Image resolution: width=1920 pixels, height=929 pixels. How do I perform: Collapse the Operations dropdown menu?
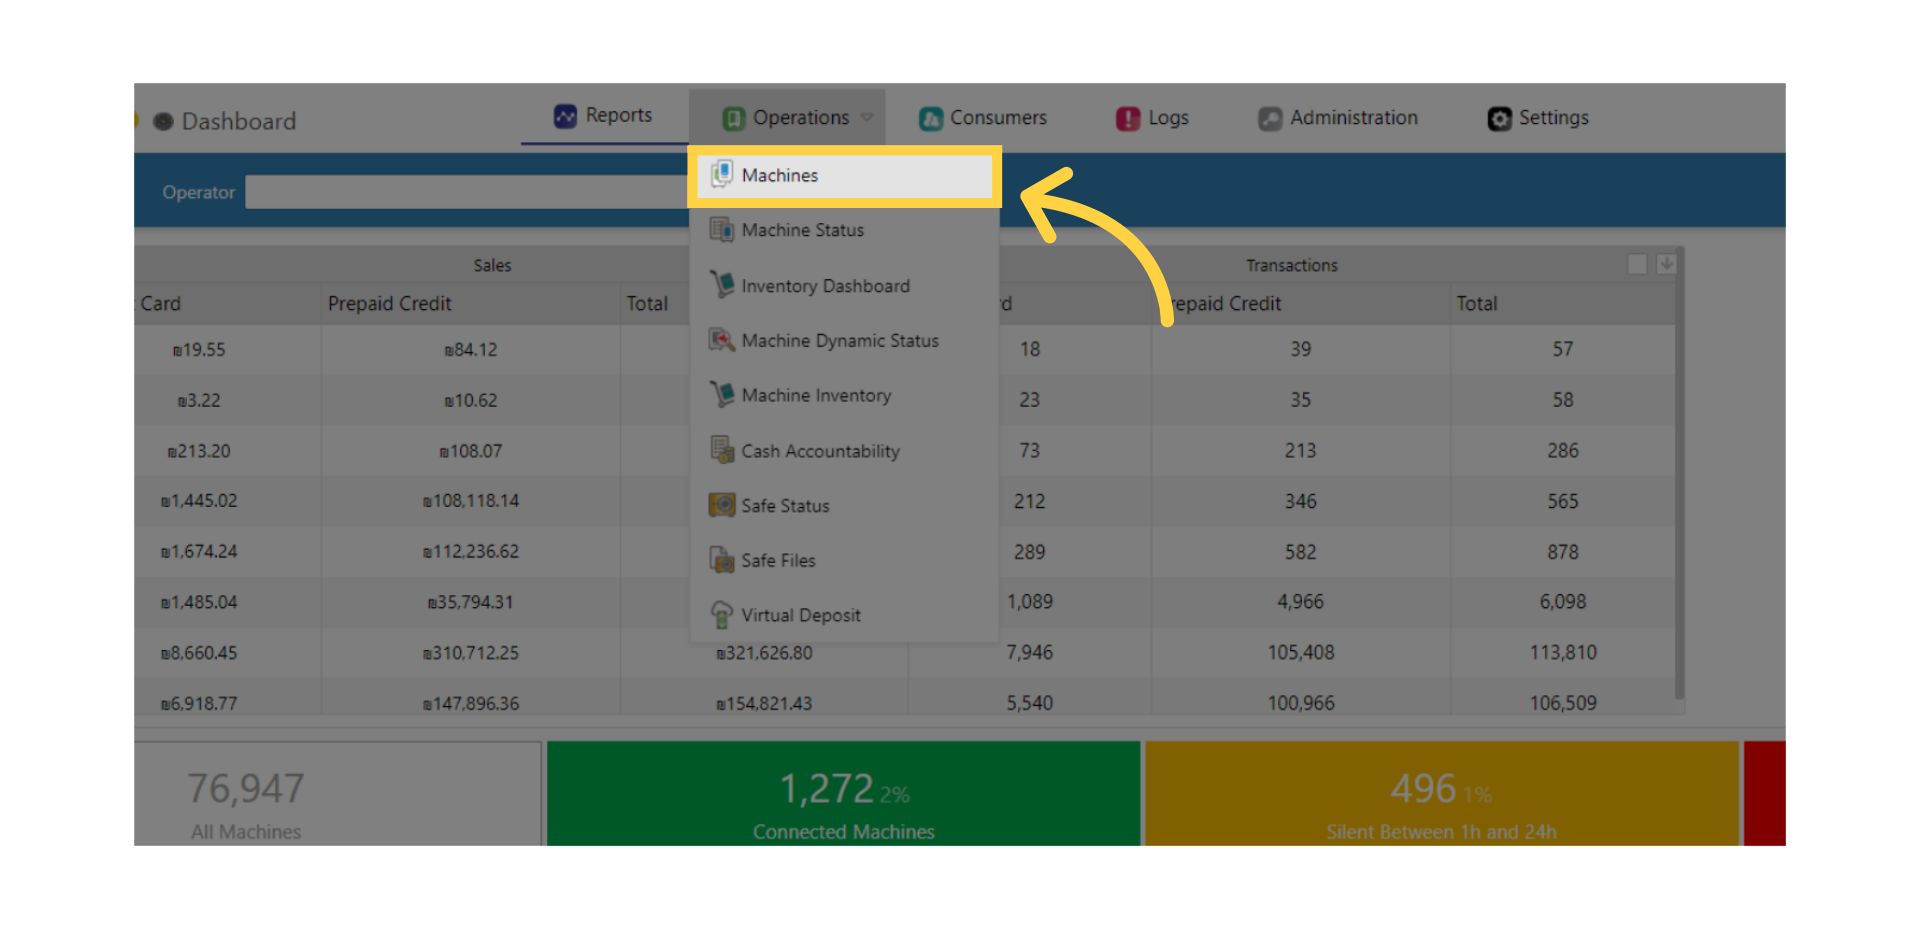pyautogui.click(x=798, y=118)
